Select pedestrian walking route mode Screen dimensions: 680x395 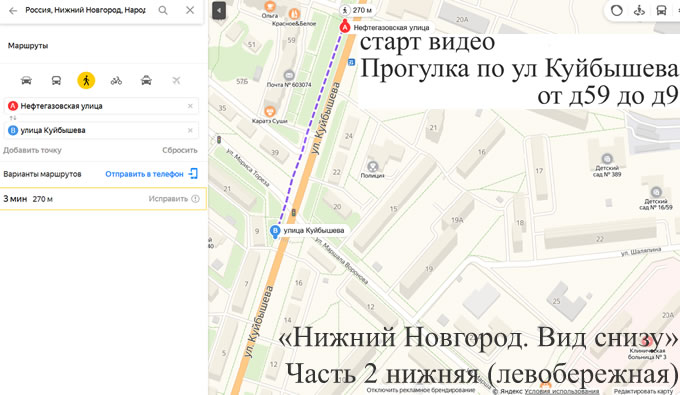point(86,80)
